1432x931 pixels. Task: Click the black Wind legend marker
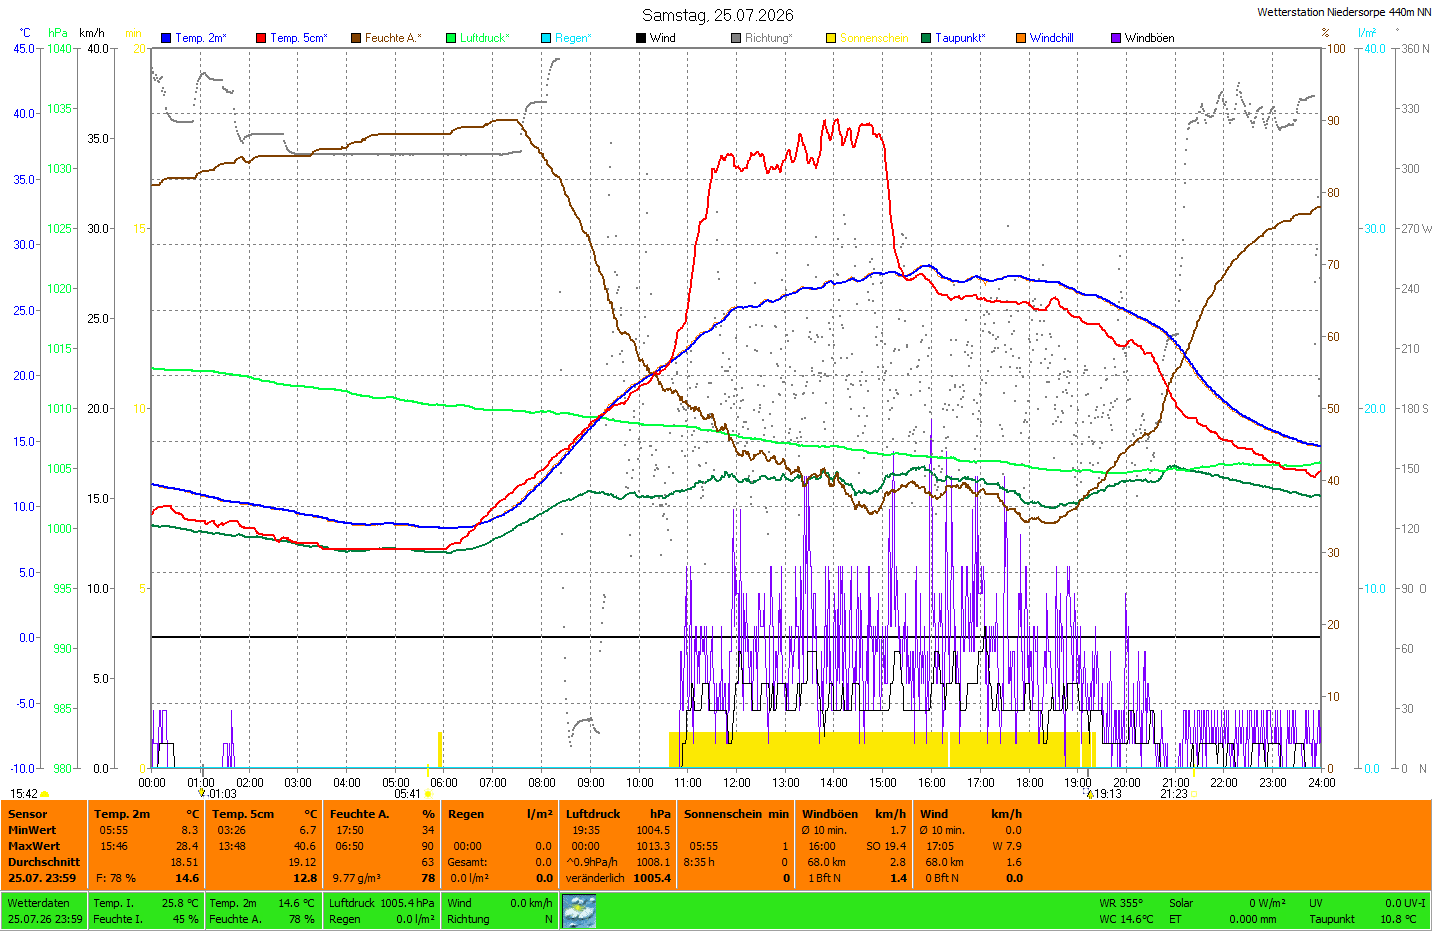(641, 38)
